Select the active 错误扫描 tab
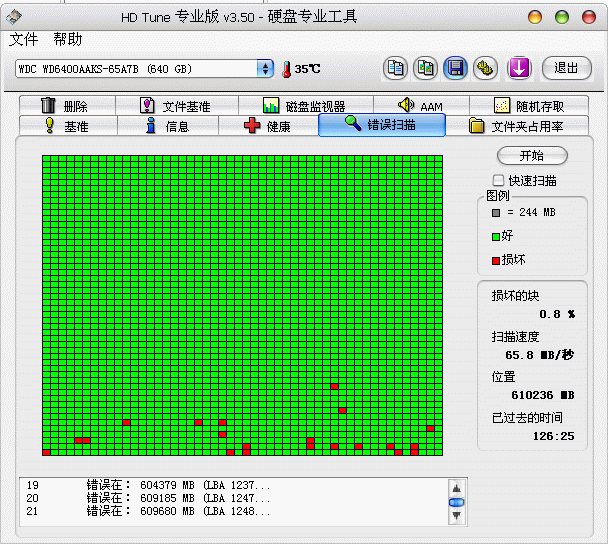The image size is (608, 544). point(382,124)
